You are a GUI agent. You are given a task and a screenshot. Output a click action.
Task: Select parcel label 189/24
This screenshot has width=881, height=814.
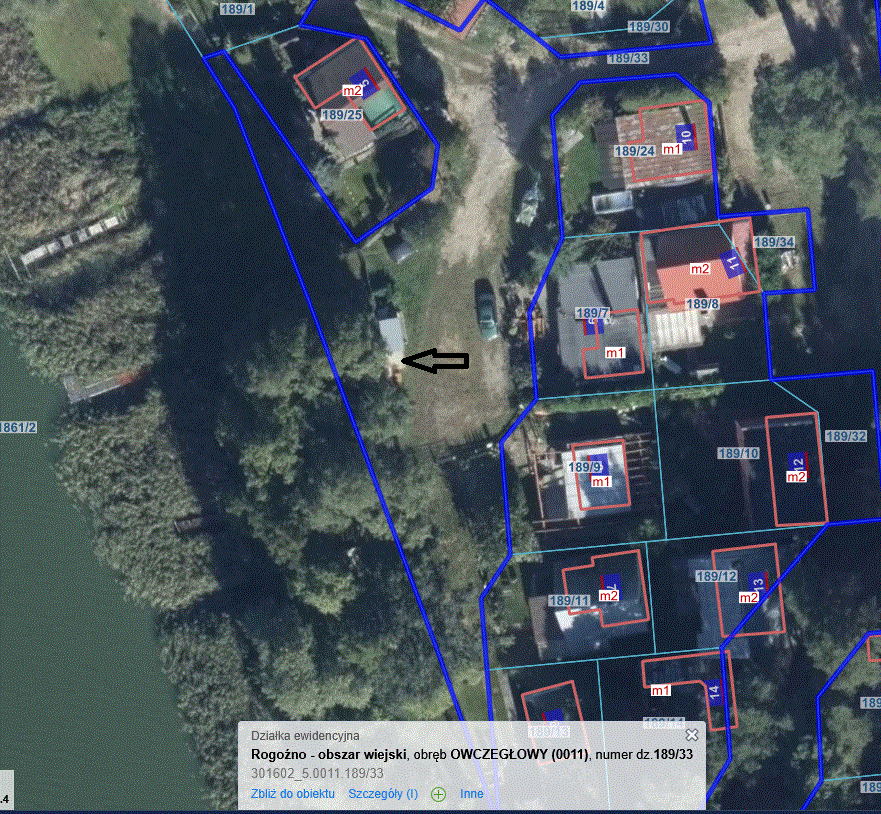click(x=634, y=151)
